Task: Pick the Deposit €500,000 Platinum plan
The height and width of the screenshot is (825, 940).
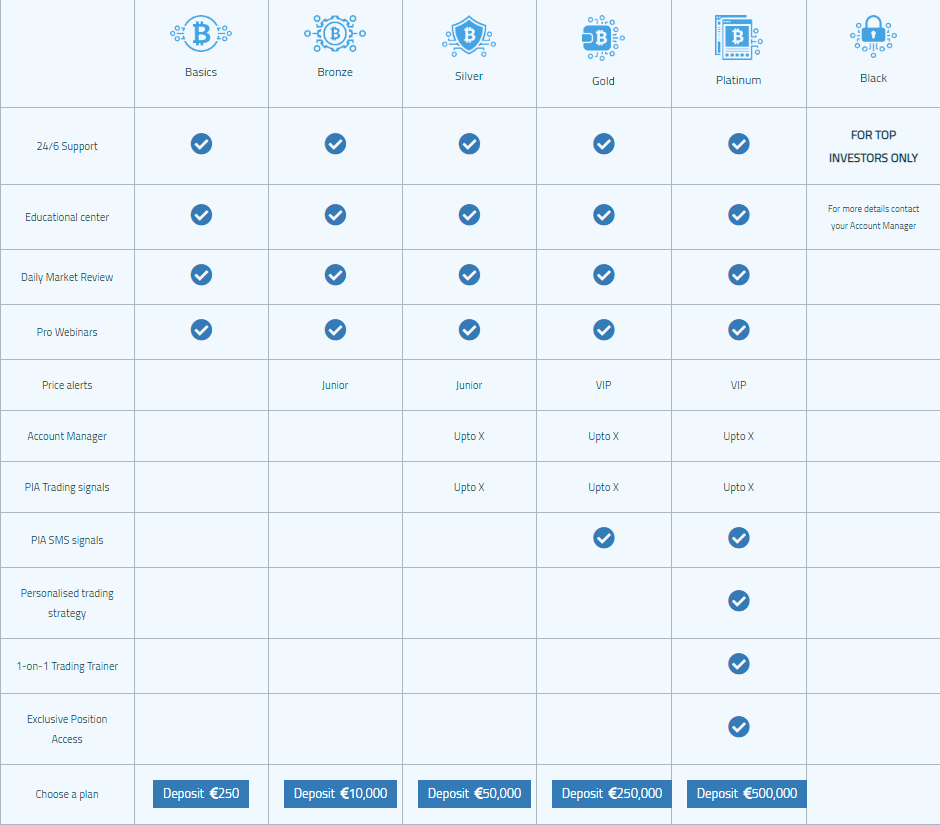Action: pyautogui.click(x=746, y=794)
